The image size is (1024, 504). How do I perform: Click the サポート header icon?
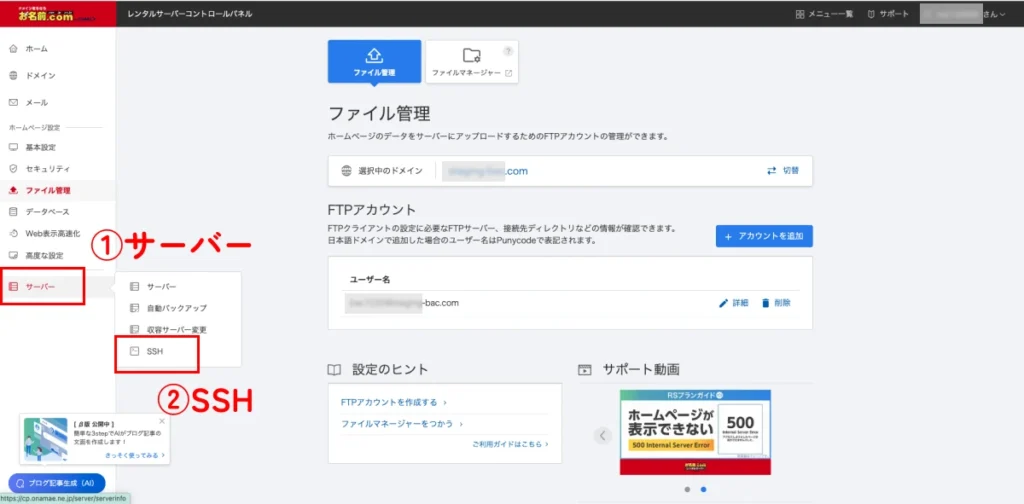[x=872, y=14]
